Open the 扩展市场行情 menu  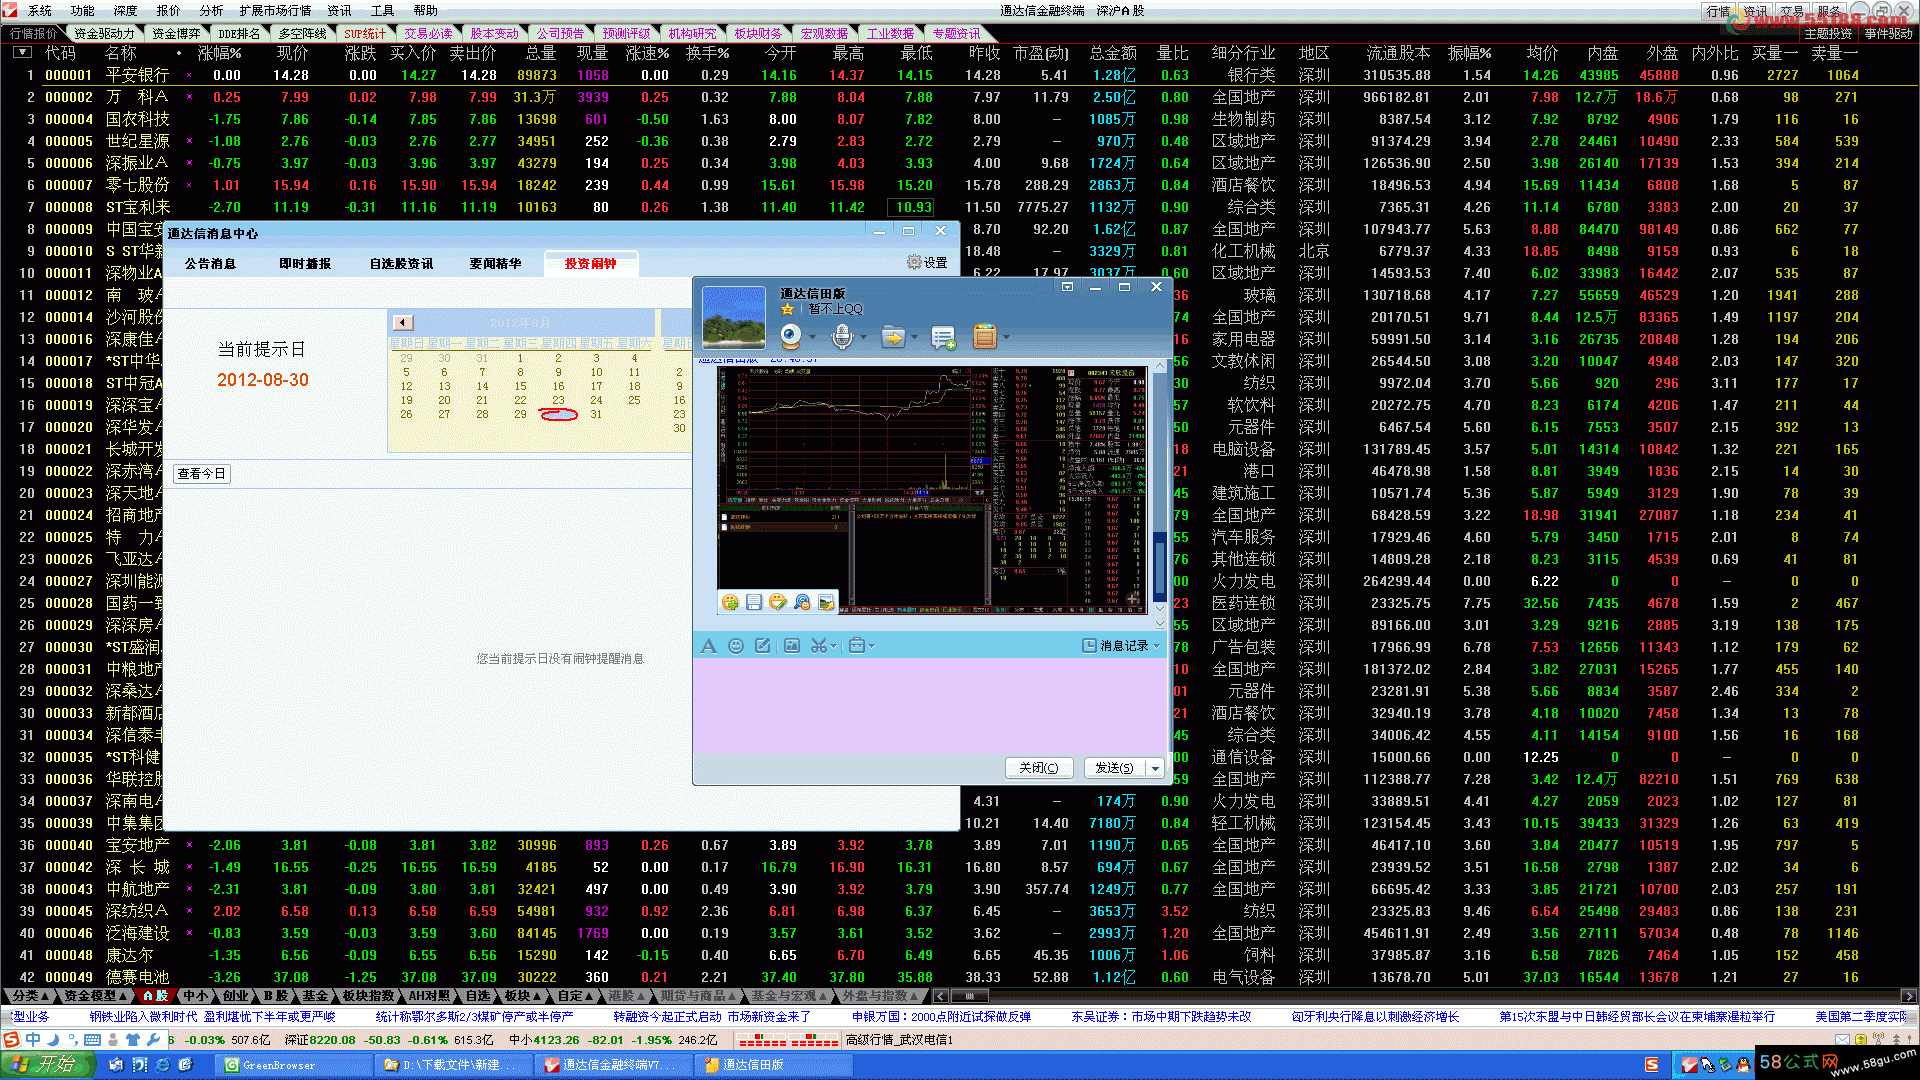pos(275,11)
